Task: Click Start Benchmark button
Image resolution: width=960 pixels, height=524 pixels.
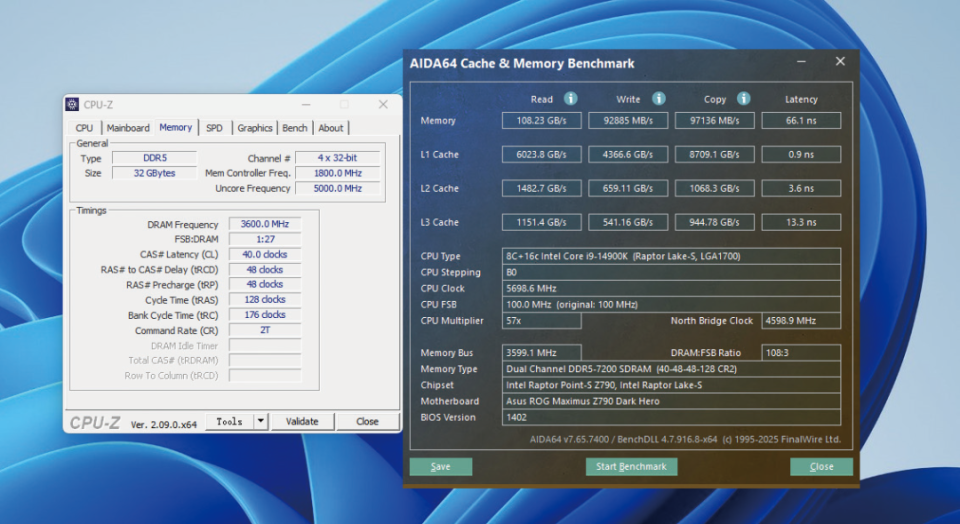Action: pyautogui.click(x=631, y=466)
